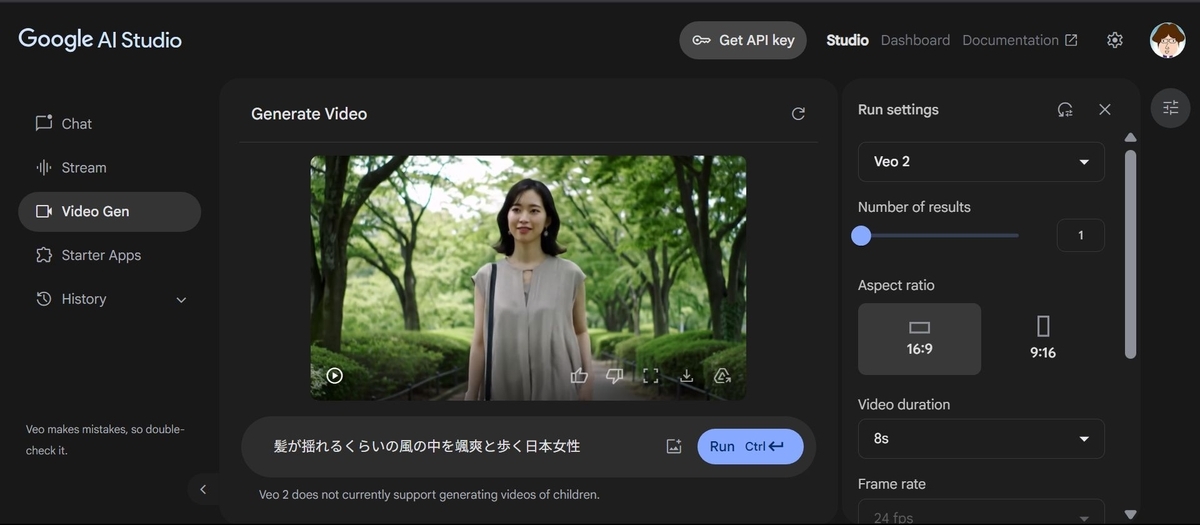This screenshot has width=1200, height=525.
Task: Click the settings panel scroll down arrow
Action: [x=1131, y=515]
